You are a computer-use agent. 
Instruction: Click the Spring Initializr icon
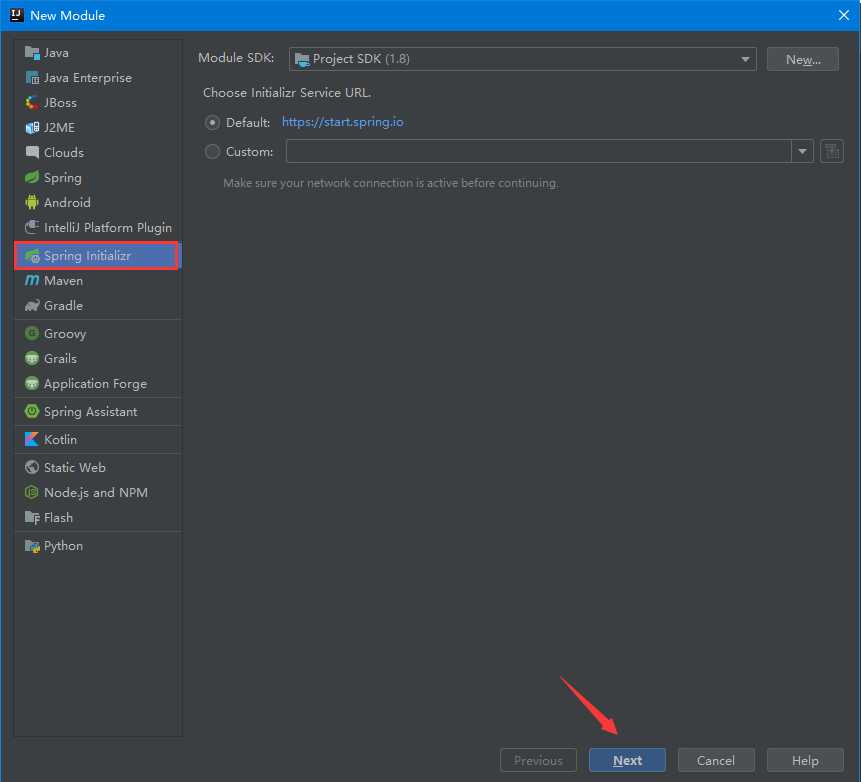[32, 255]
